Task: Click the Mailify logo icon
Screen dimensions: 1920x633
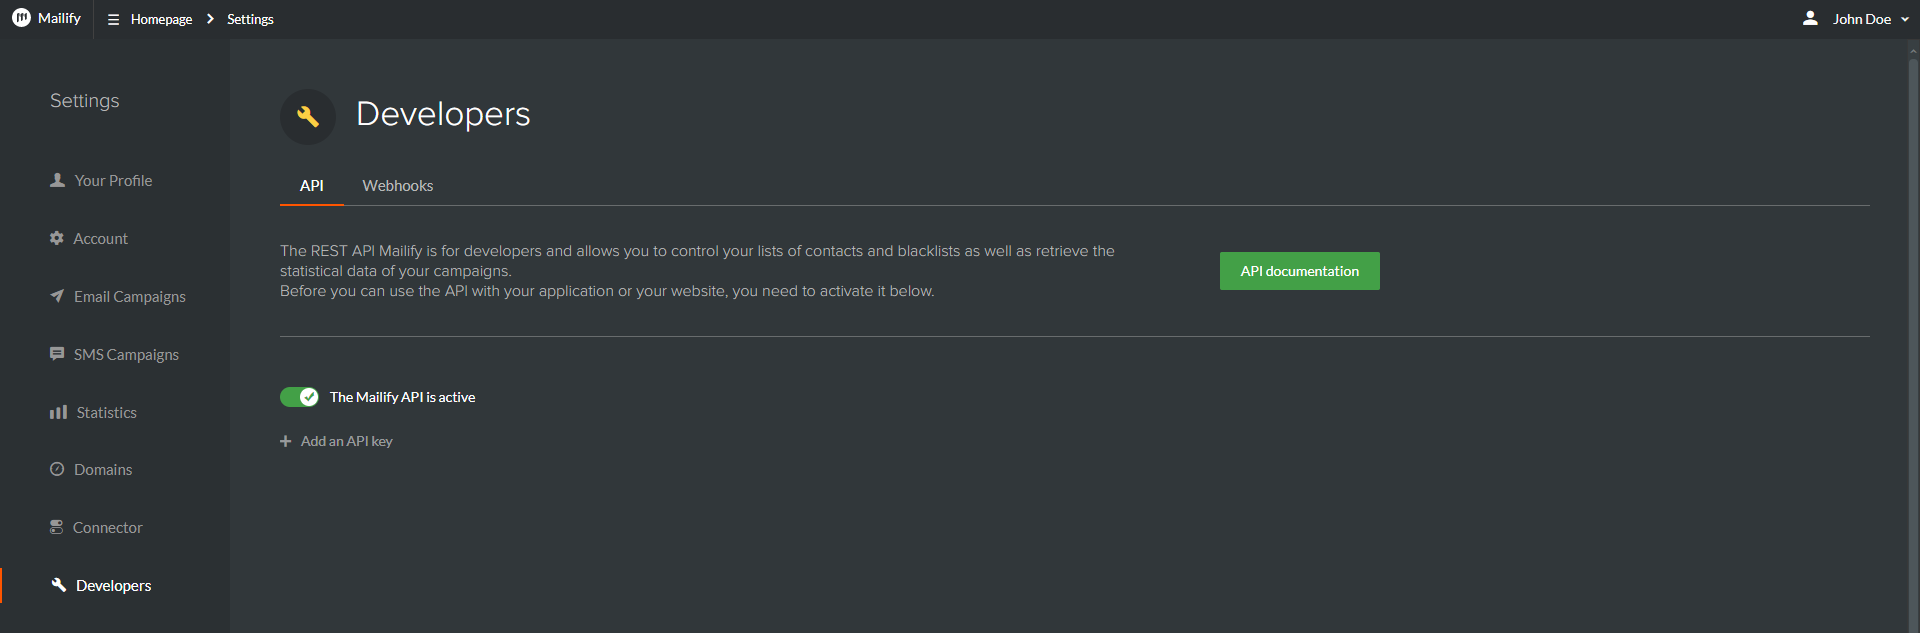Action: pos(21,18)
